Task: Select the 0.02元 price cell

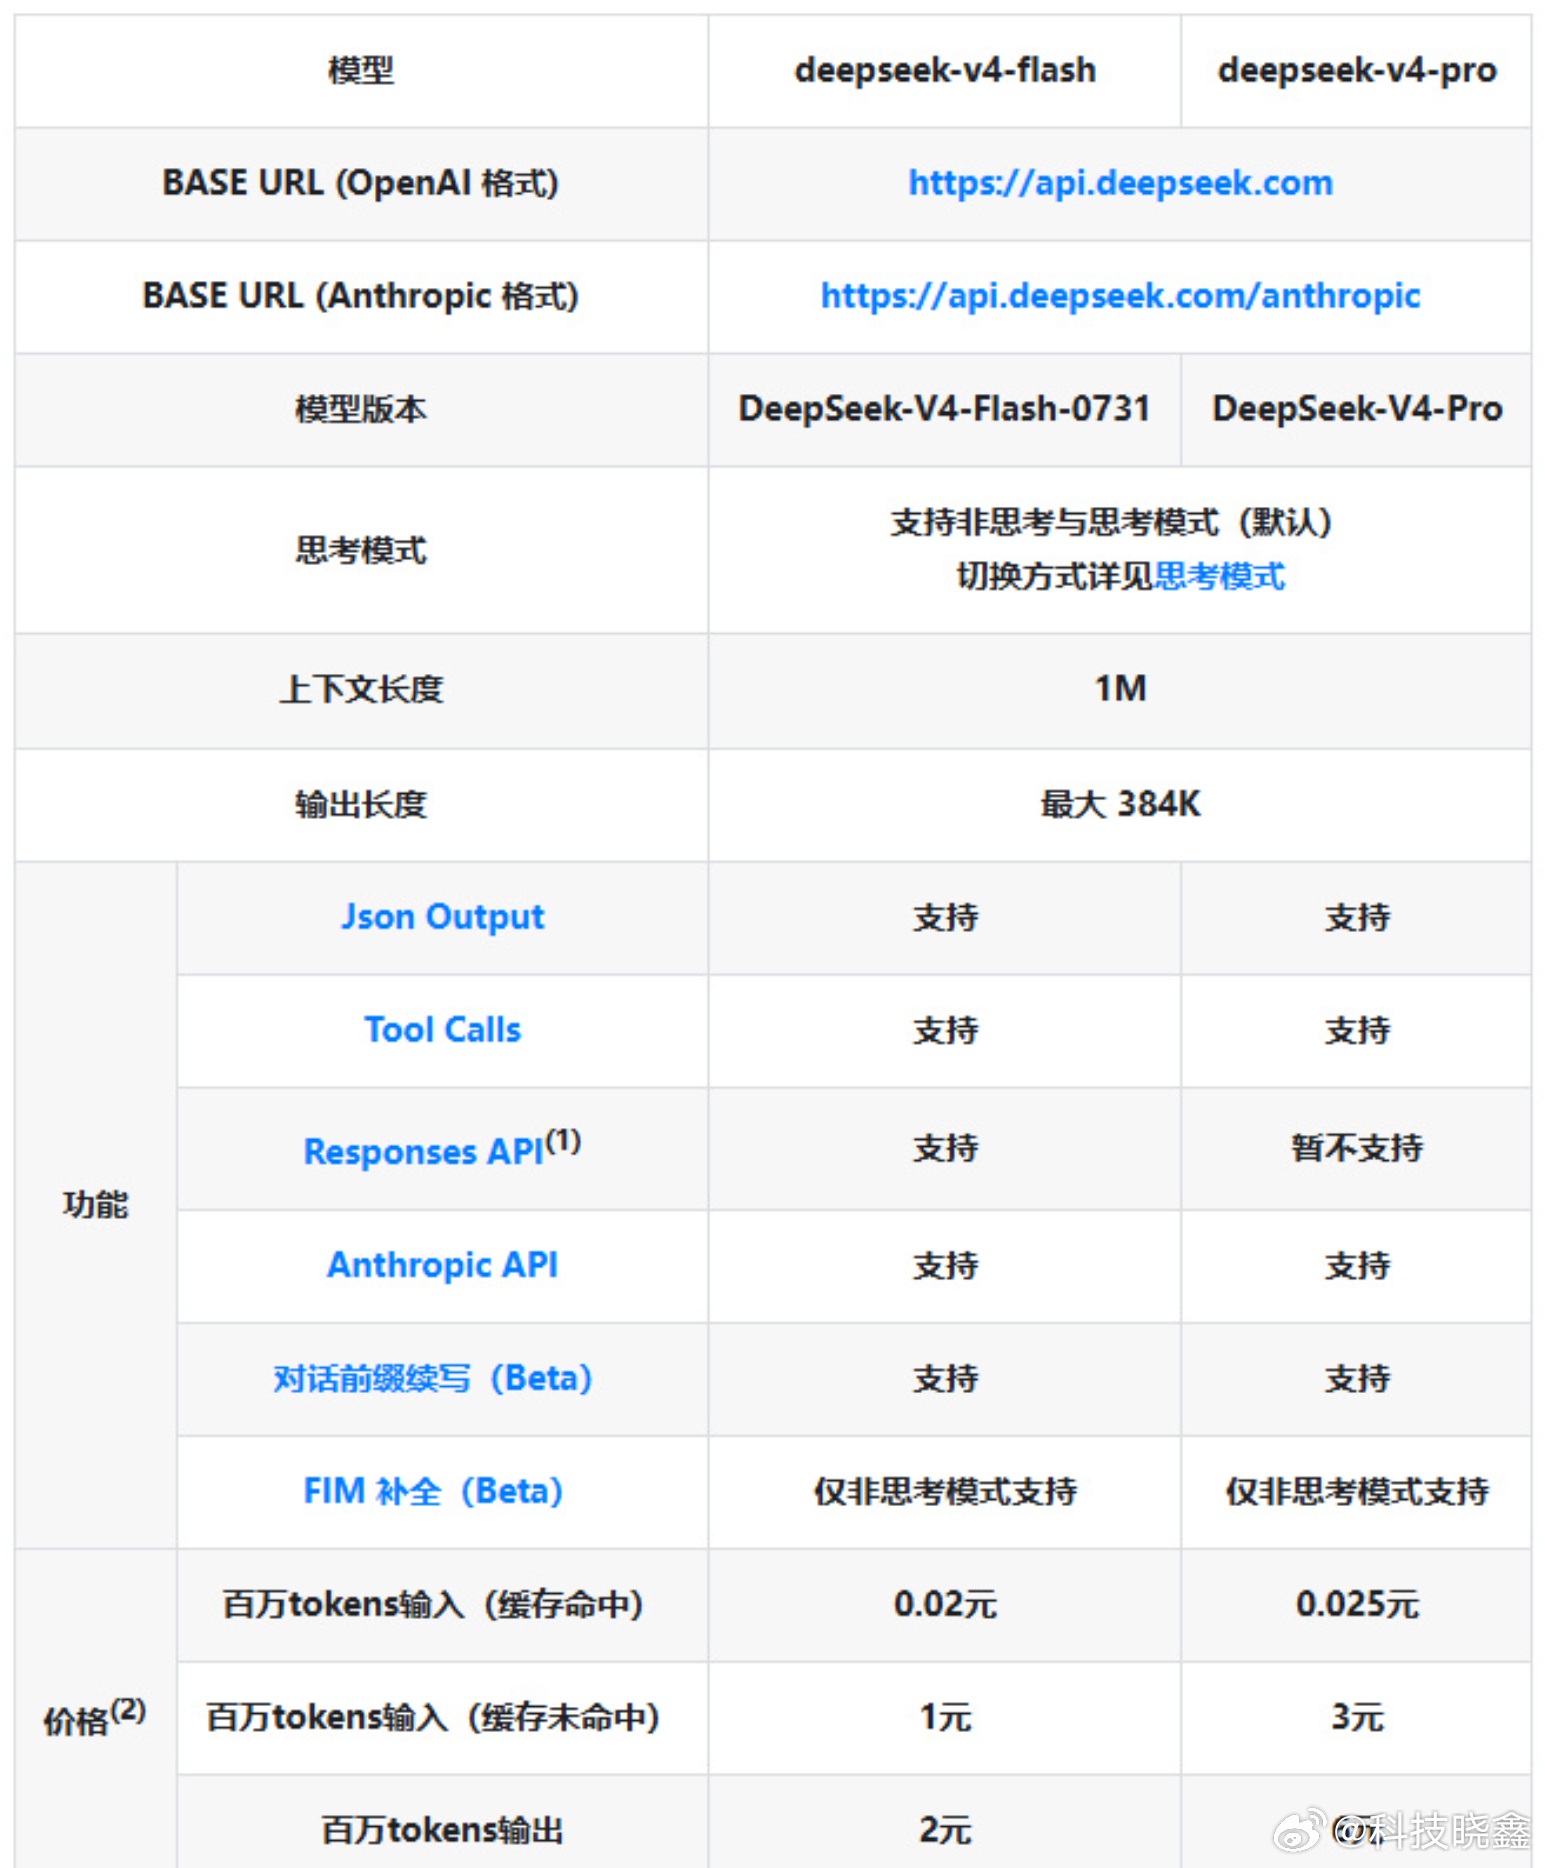Action: (945, 1604)
